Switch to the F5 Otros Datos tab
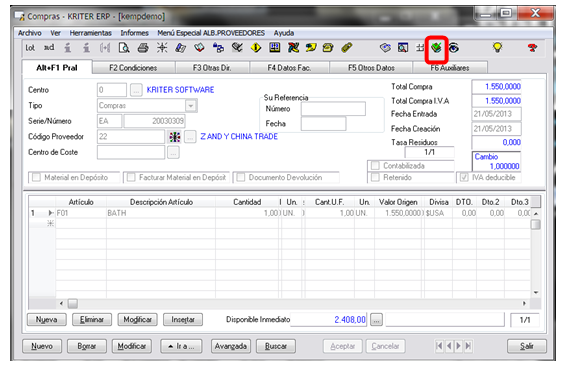Screen dimensions: 561x368 coord(371,68)
